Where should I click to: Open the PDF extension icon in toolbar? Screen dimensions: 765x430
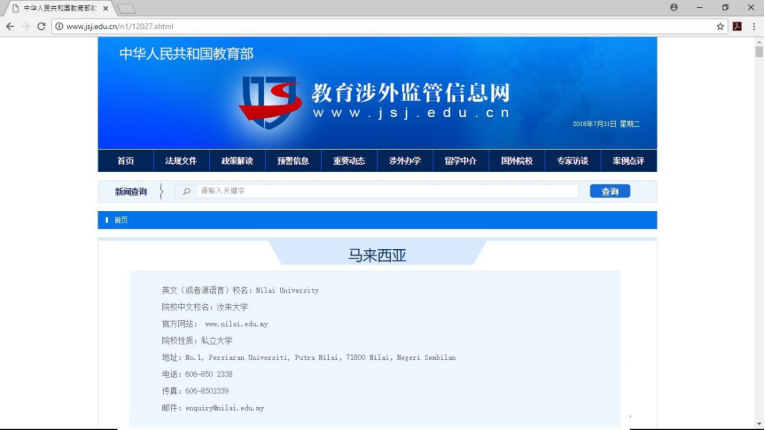coord(737,26)
